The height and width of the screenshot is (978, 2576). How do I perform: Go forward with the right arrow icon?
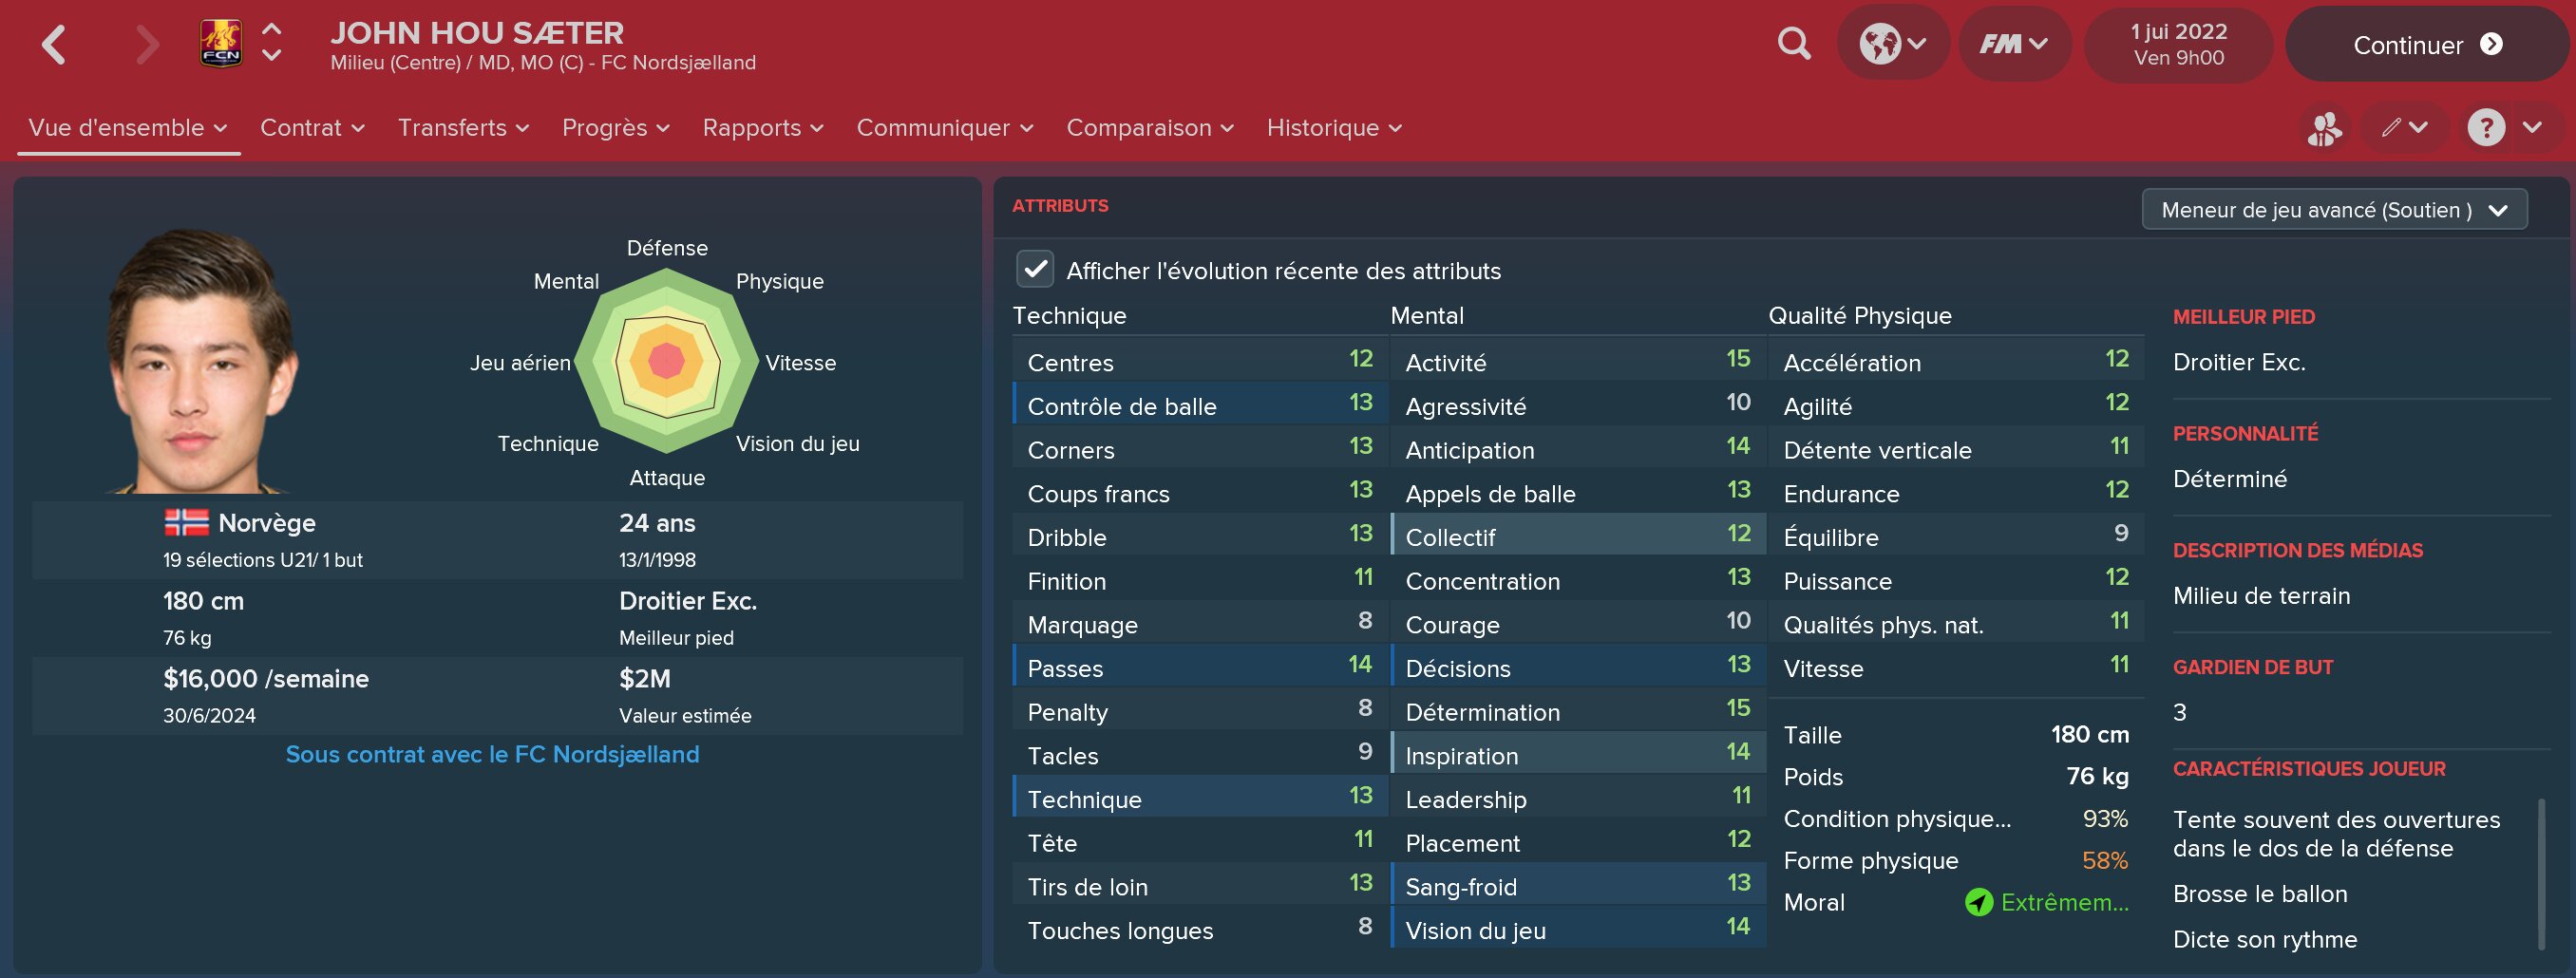[x=147, y=45]
